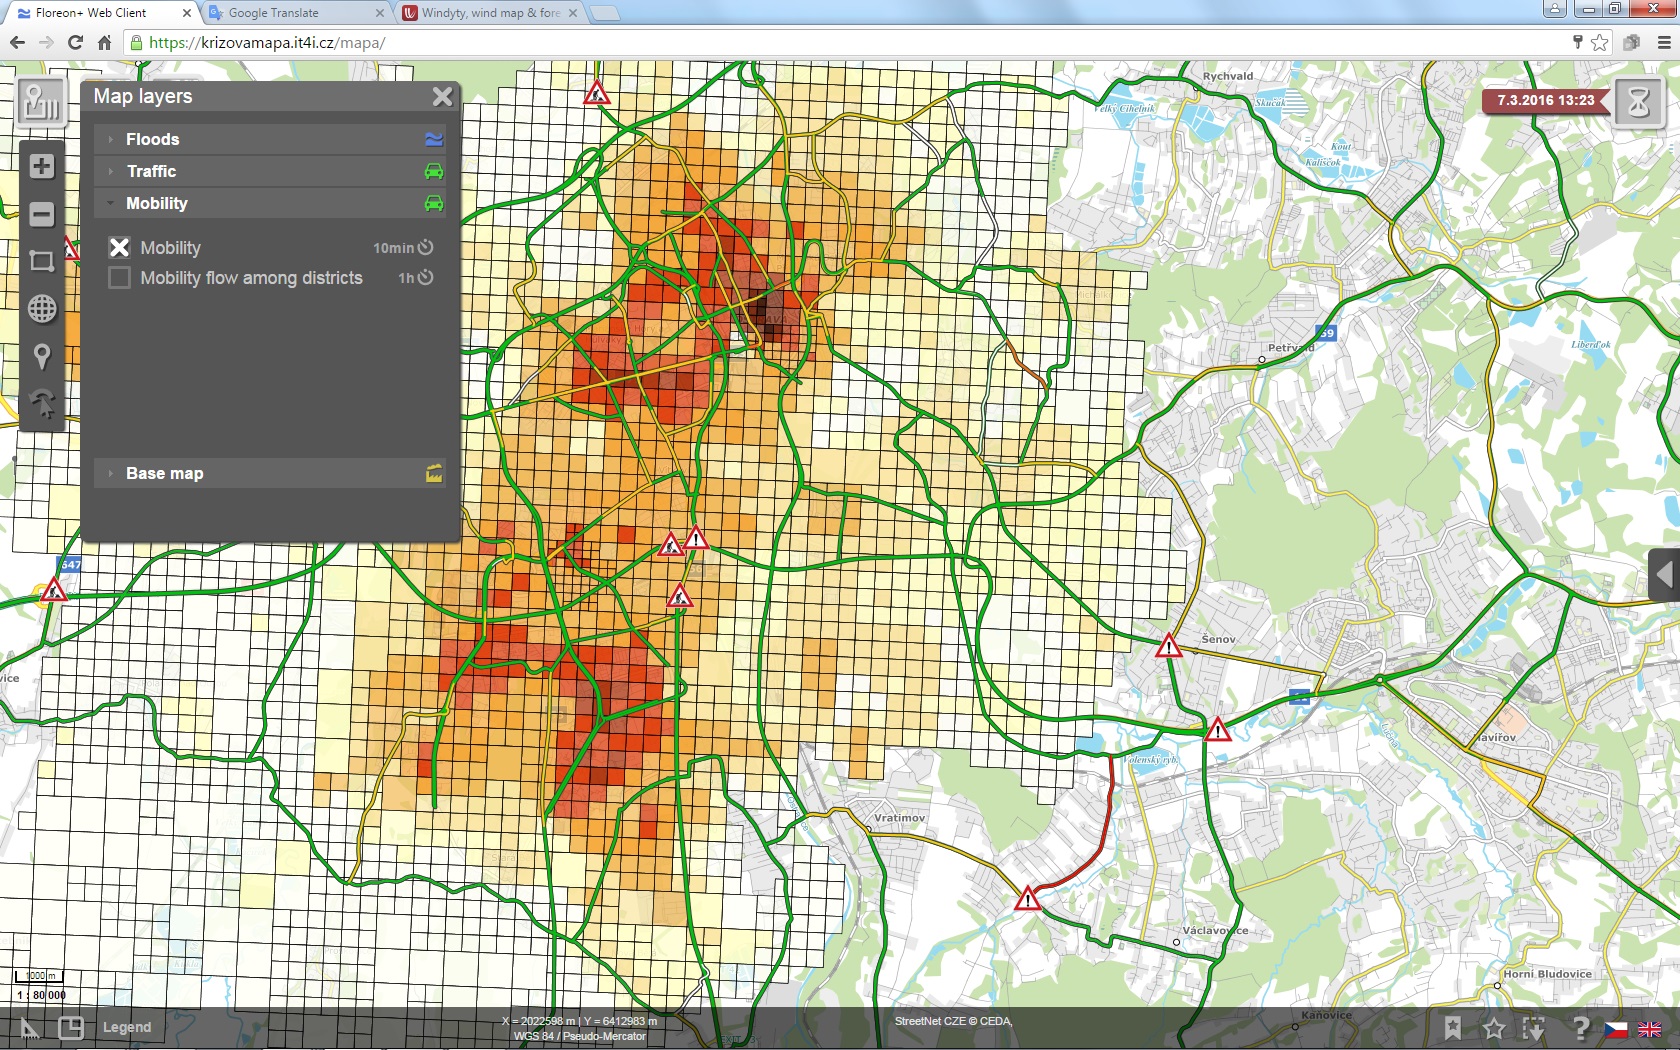This screenshot has width=1680, height=1050.
Task: Close the Windyty tab
Action: (x=572, y=13)
